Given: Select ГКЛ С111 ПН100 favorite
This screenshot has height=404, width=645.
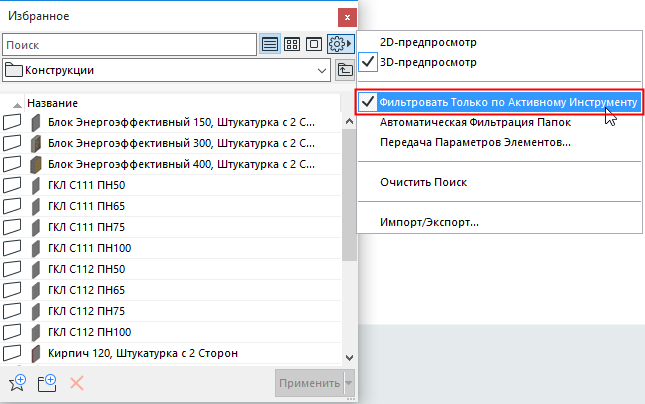Looking at the screenshot, I should [x=90, y=248].
